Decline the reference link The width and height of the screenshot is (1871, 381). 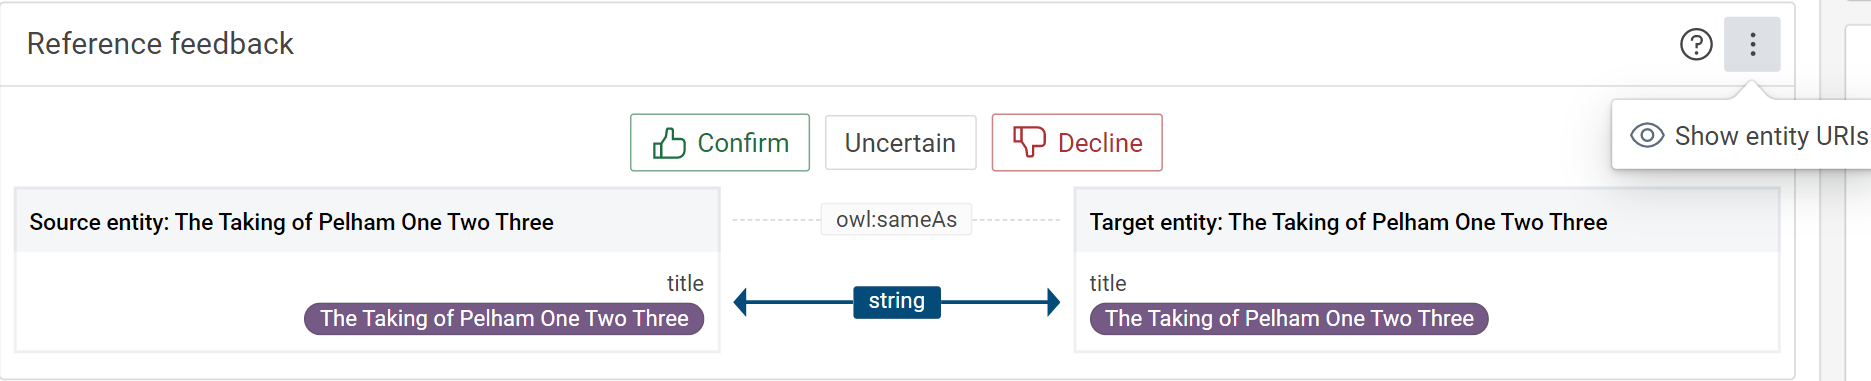pos(1077,143)
